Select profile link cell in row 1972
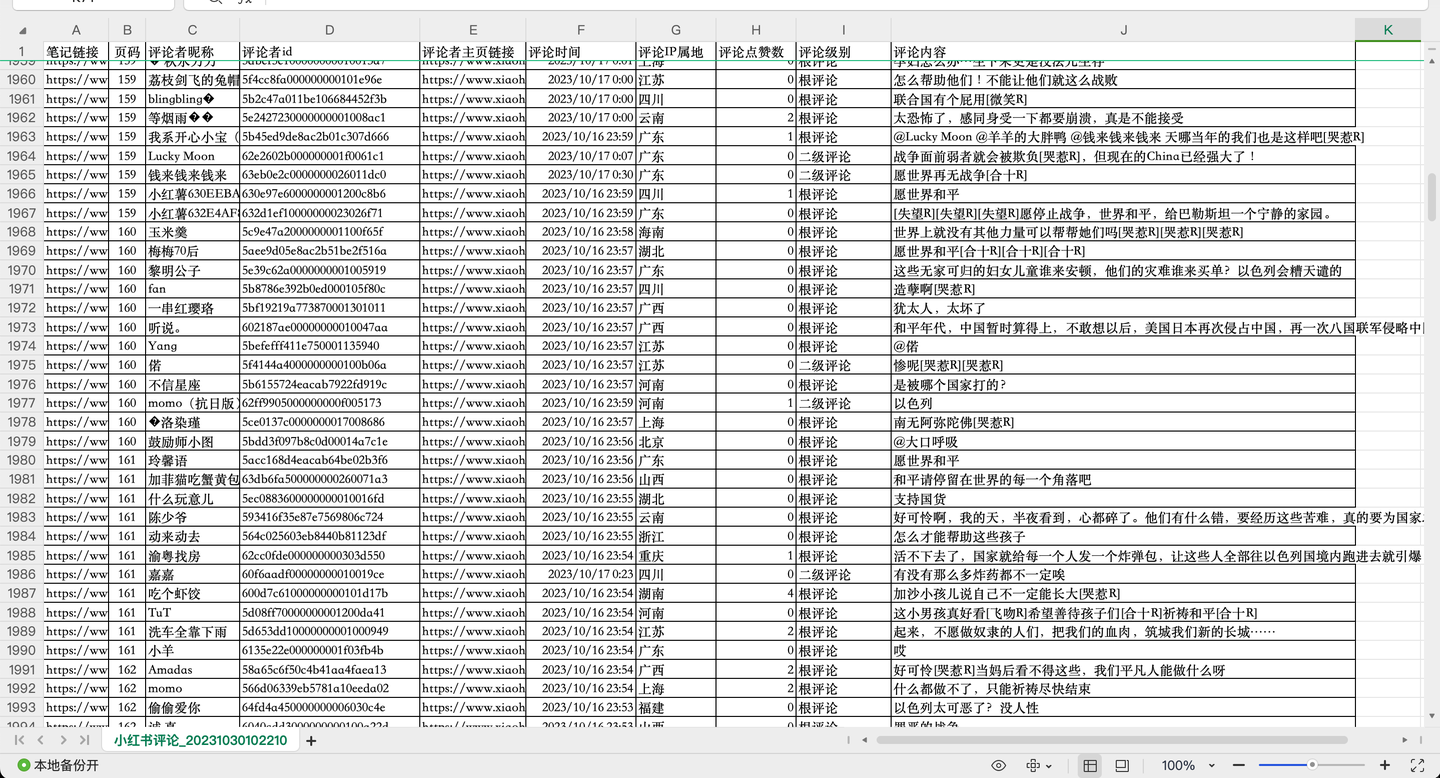1440x778 pixels. pyautogui.click(x=473, y=308)
